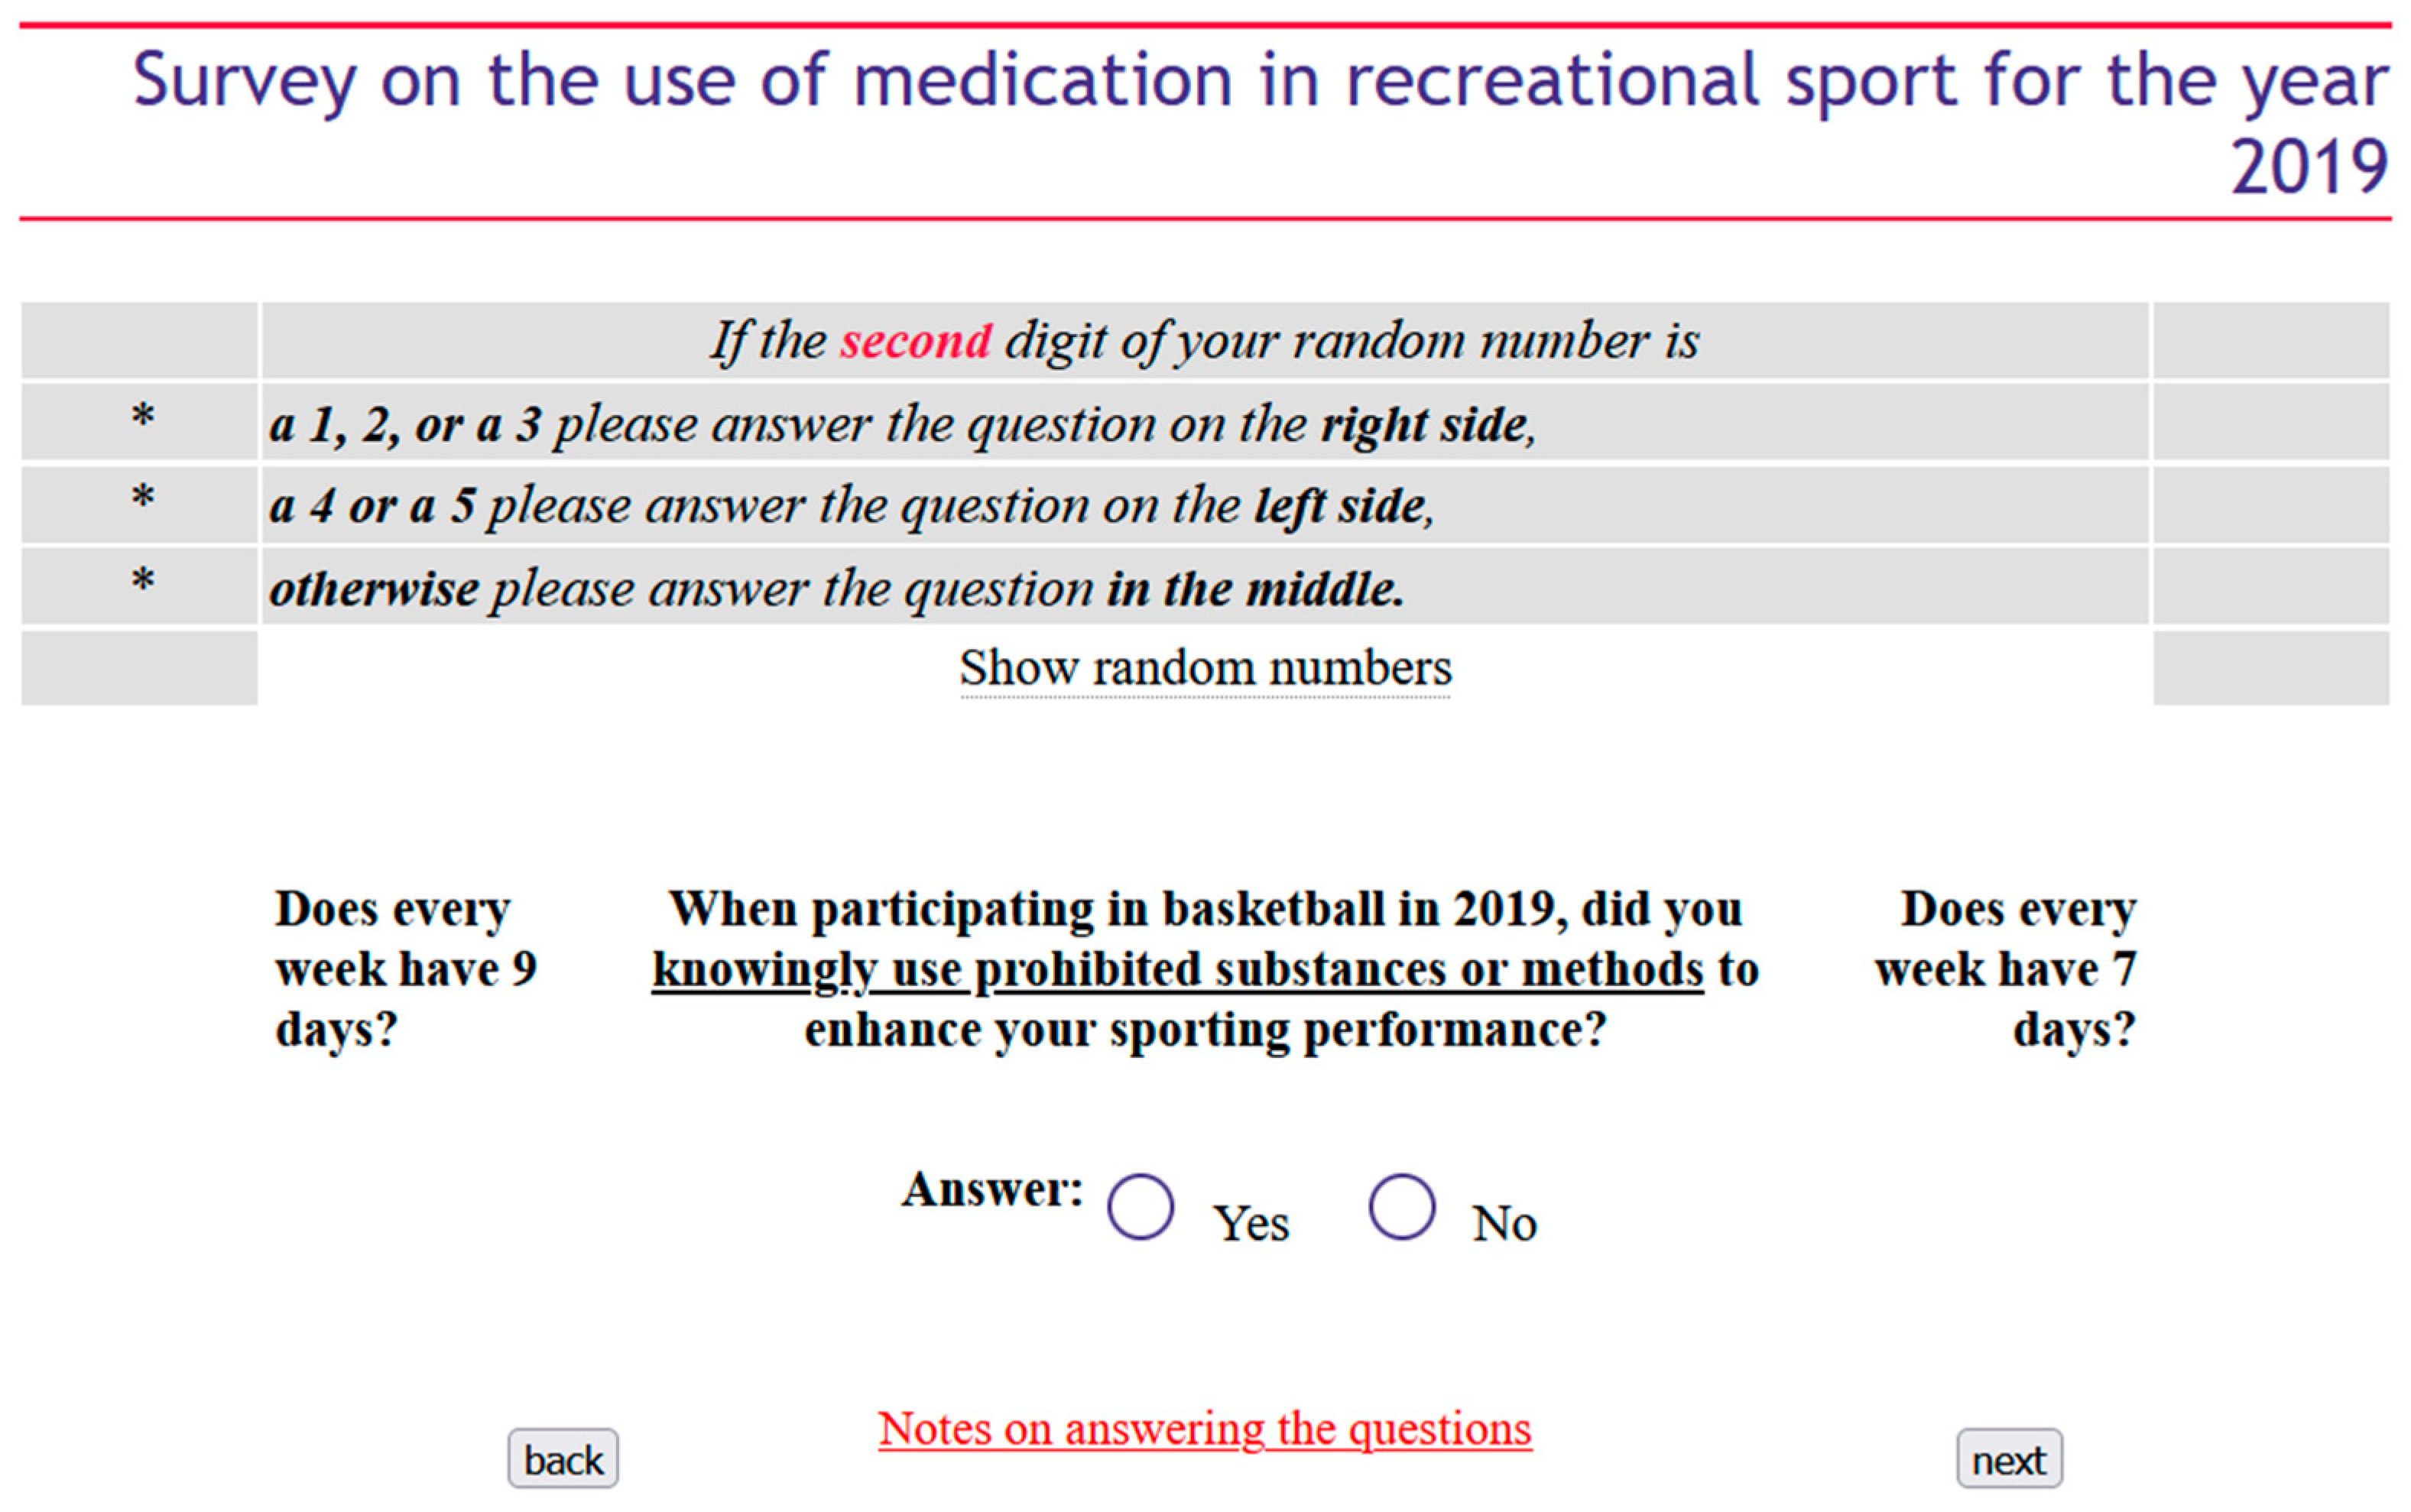This screenshot has height=1512, width=2411.
Task: Click the 'week have 9 days' question
Action: pos(405,968)
